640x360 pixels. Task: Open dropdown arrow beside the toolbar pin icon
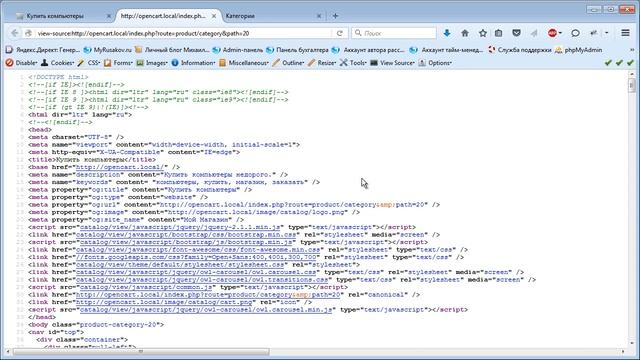click(x=607, y=33)
